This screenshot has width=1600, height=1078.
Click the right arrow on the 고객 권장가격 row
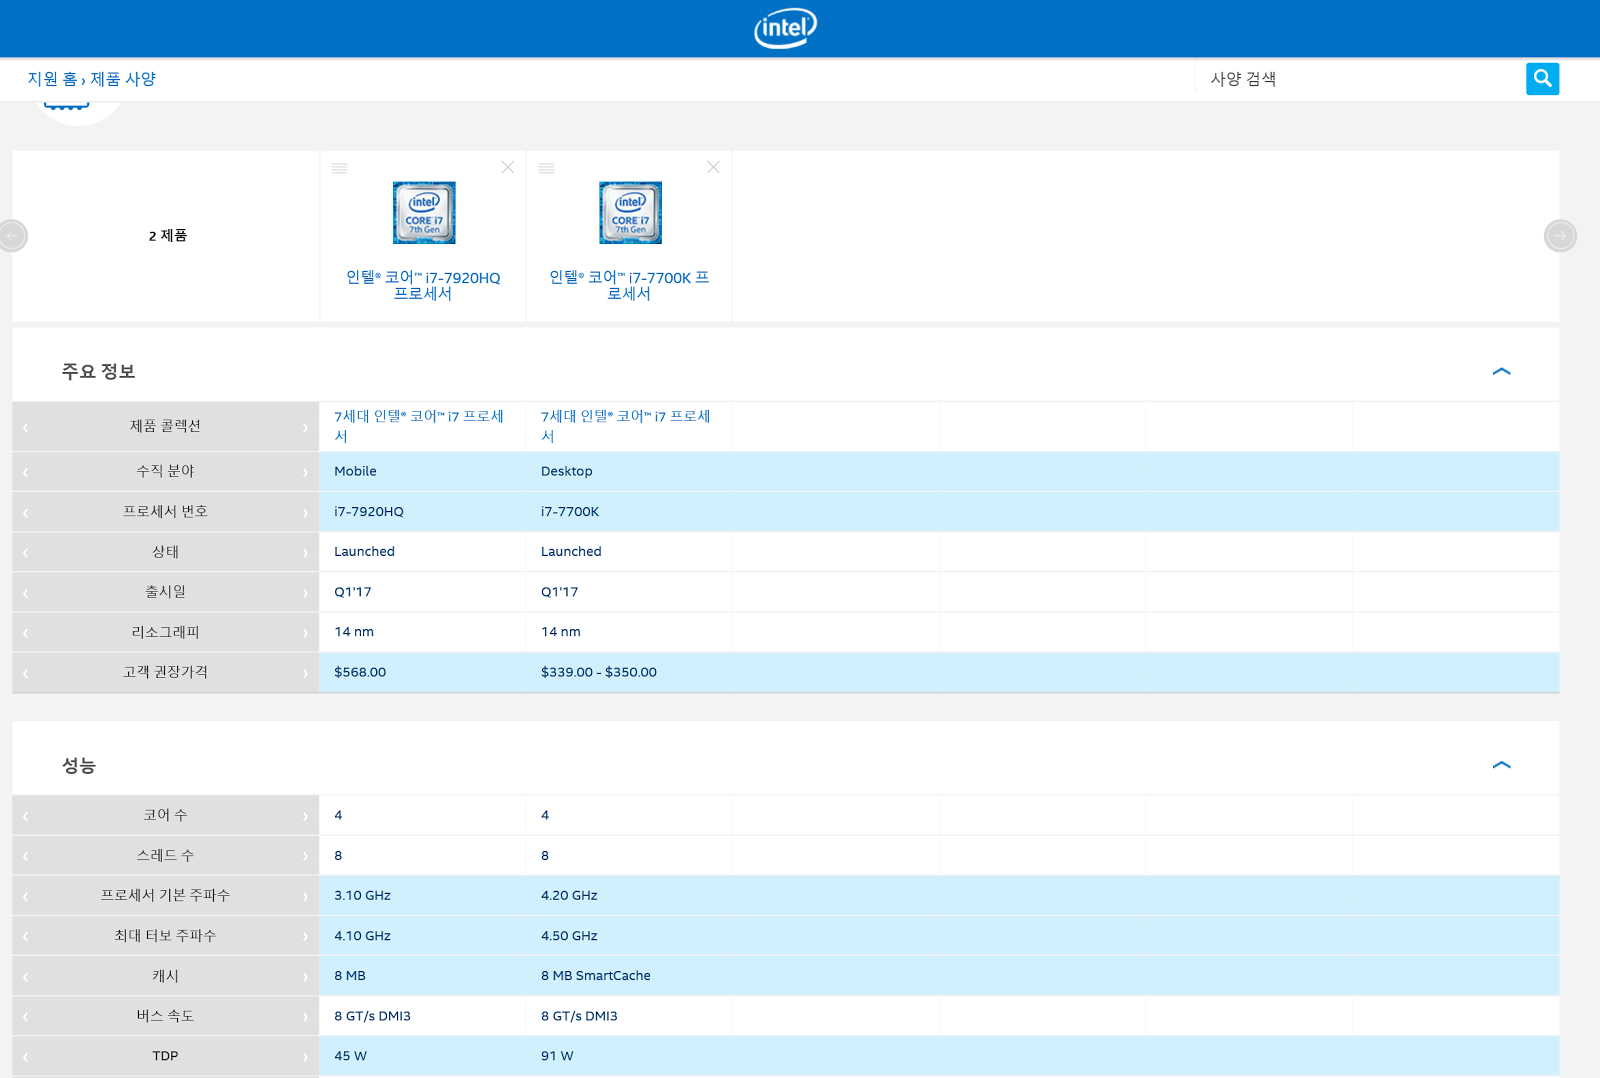(x=305, y=673)
